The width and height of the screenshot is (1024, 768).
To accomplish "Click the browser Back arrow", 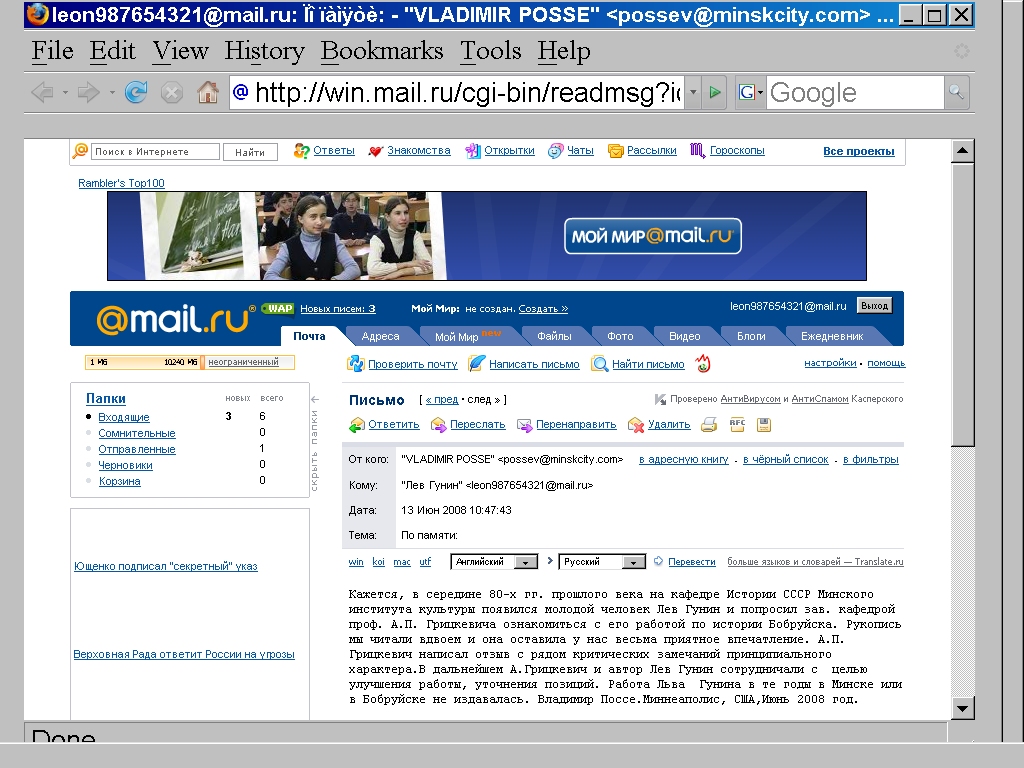I will coord(42,93).
